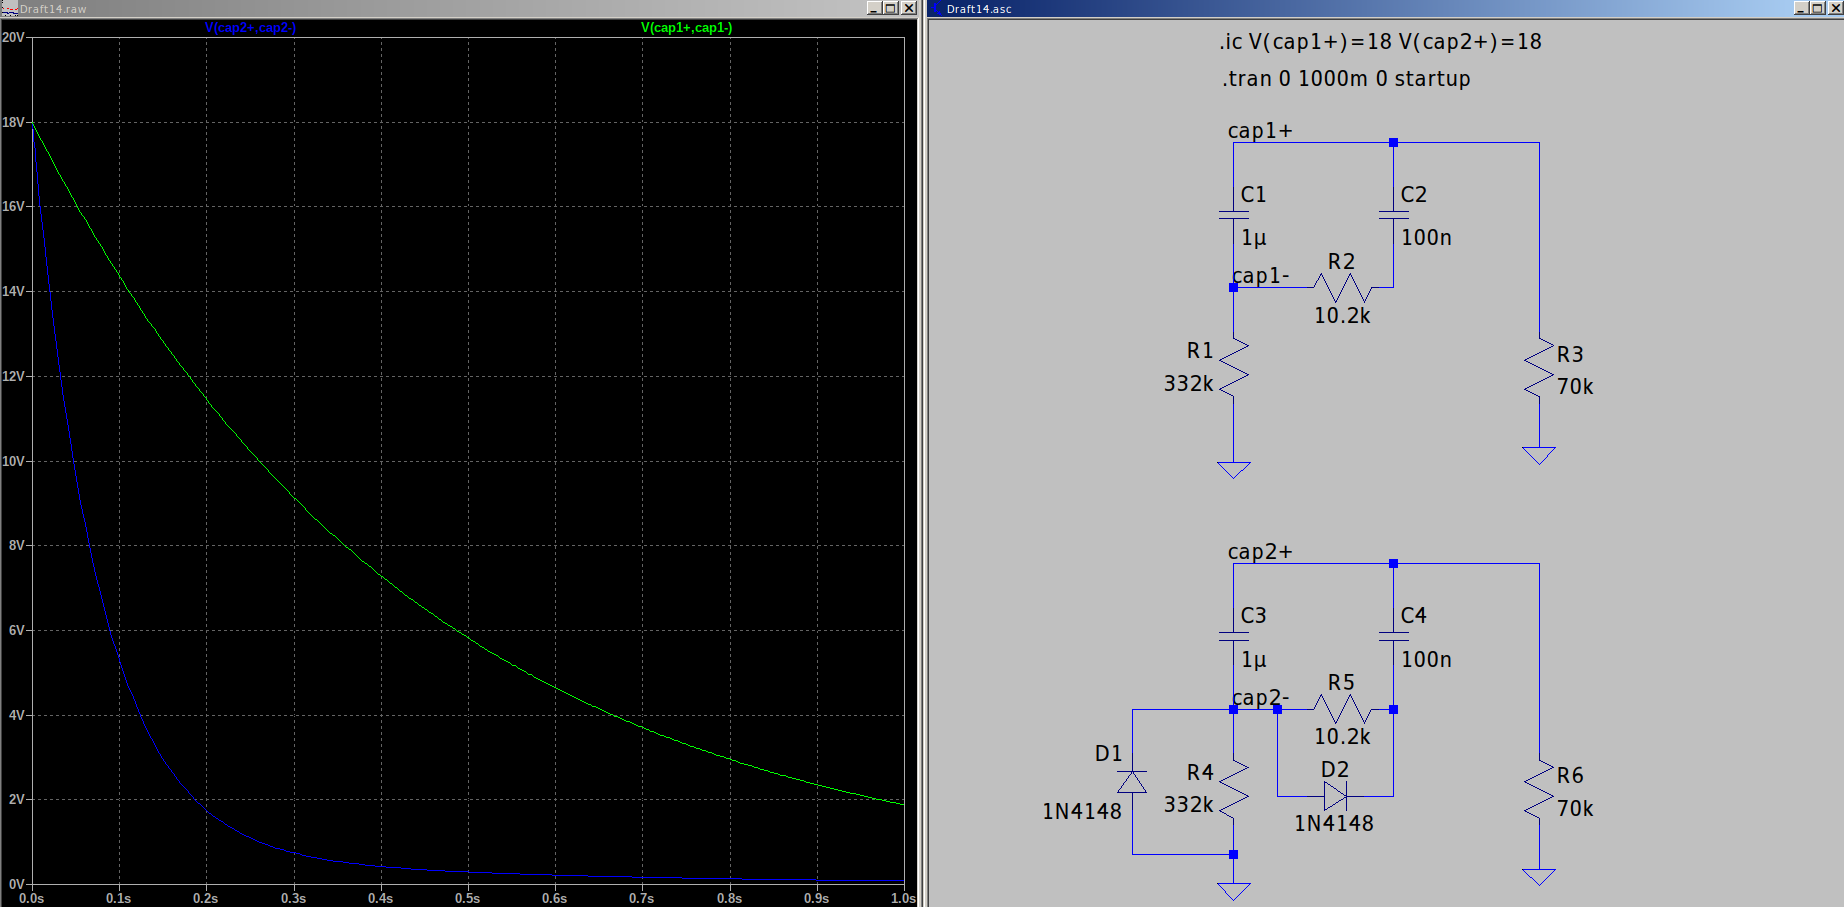Select the C2 capacitor symbol
Viewport: 1844px width, 907px height.
point(1393,215)
